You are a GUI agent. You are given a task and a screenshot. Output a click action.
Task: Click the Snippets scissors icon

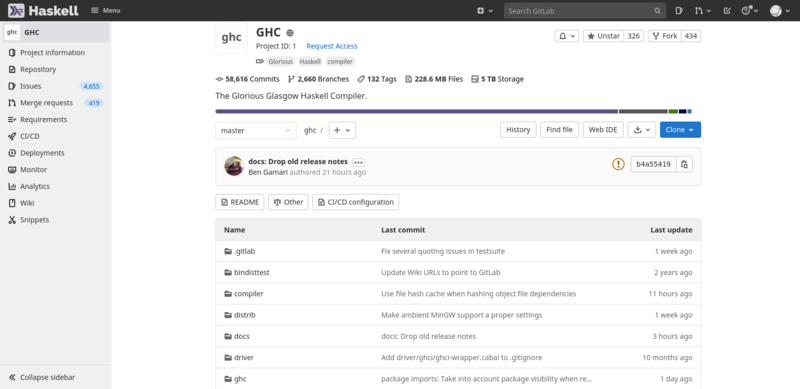click(x=12, y=220)
